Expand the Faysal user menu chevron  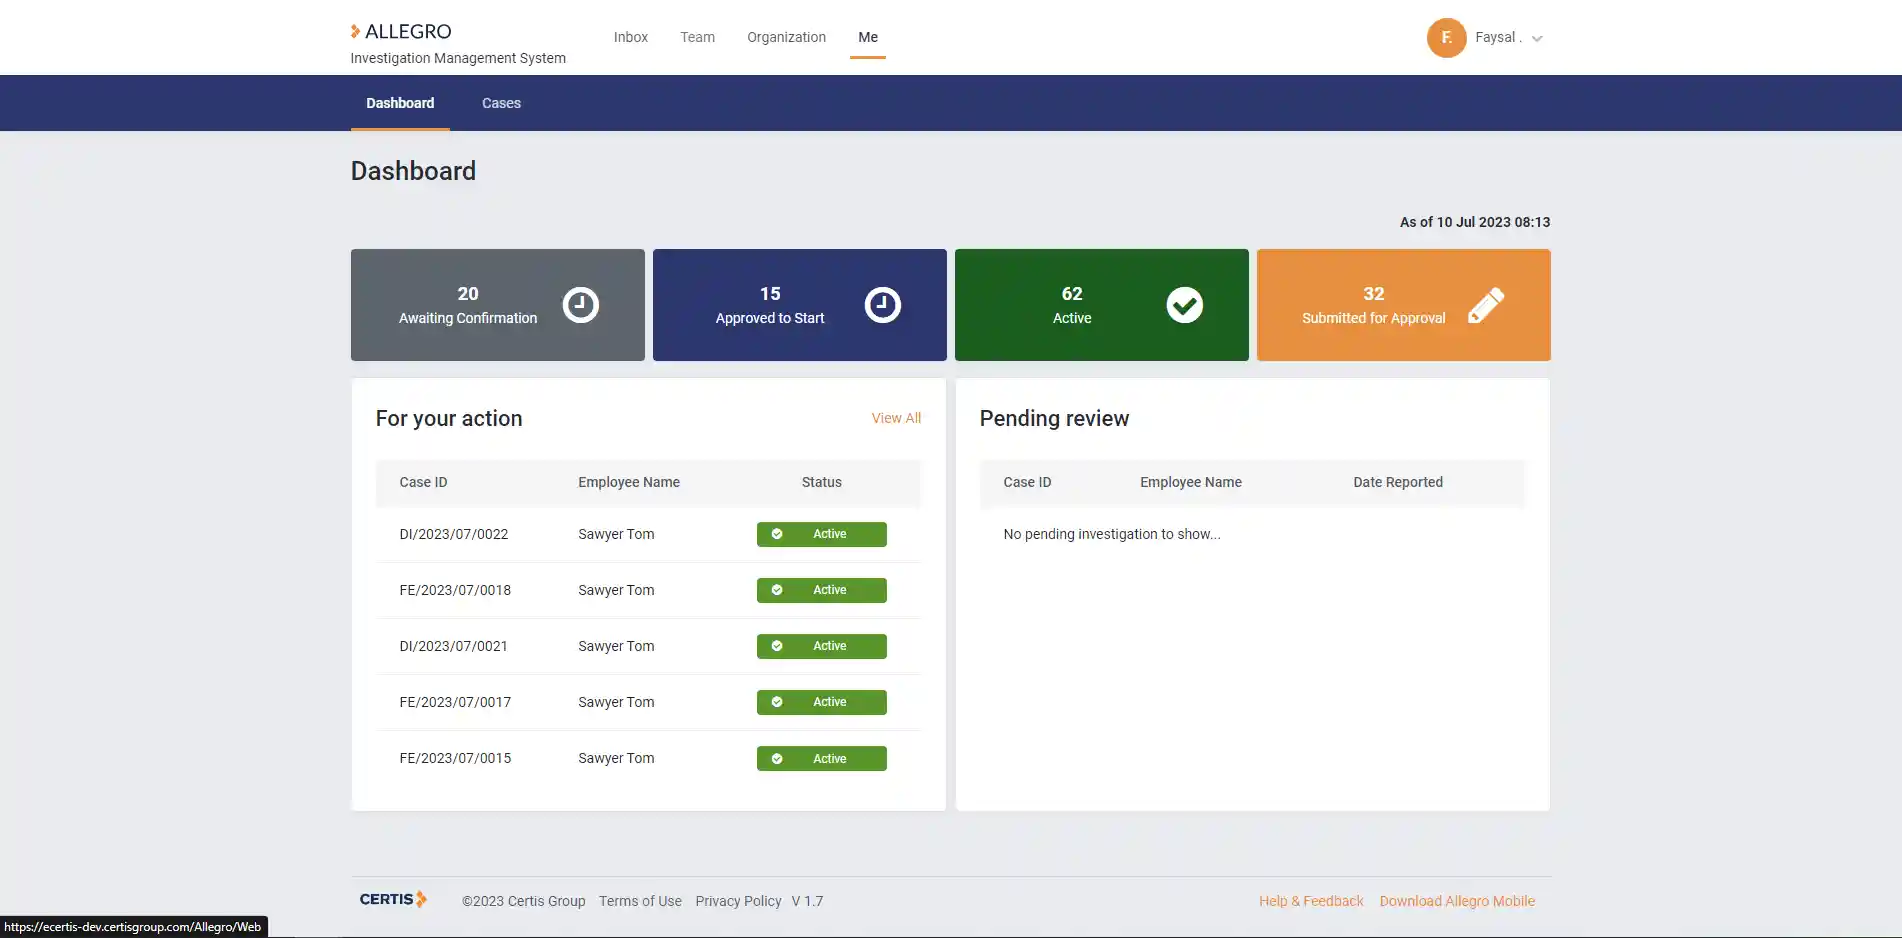(1537, 39)
